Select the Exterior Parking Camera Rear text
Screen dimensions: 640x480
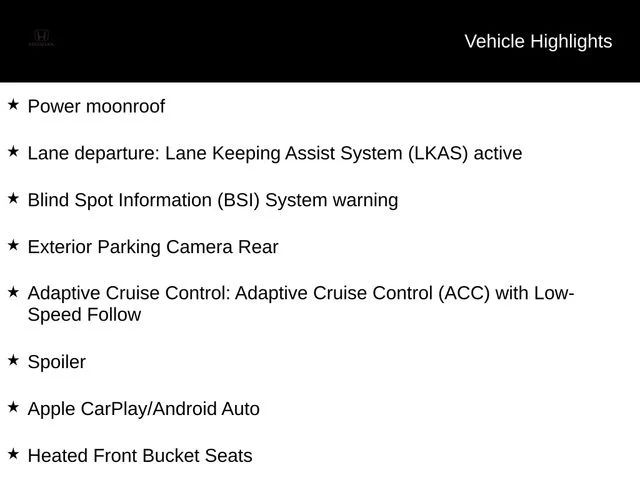click(153, 247)
